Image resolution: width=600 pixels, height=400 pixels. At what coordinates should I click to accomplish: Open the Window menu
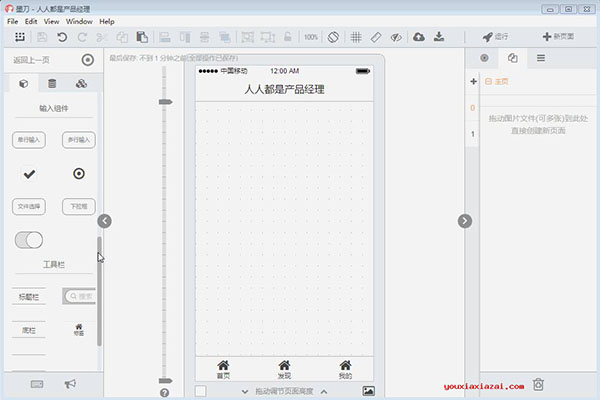click(79, 21)
